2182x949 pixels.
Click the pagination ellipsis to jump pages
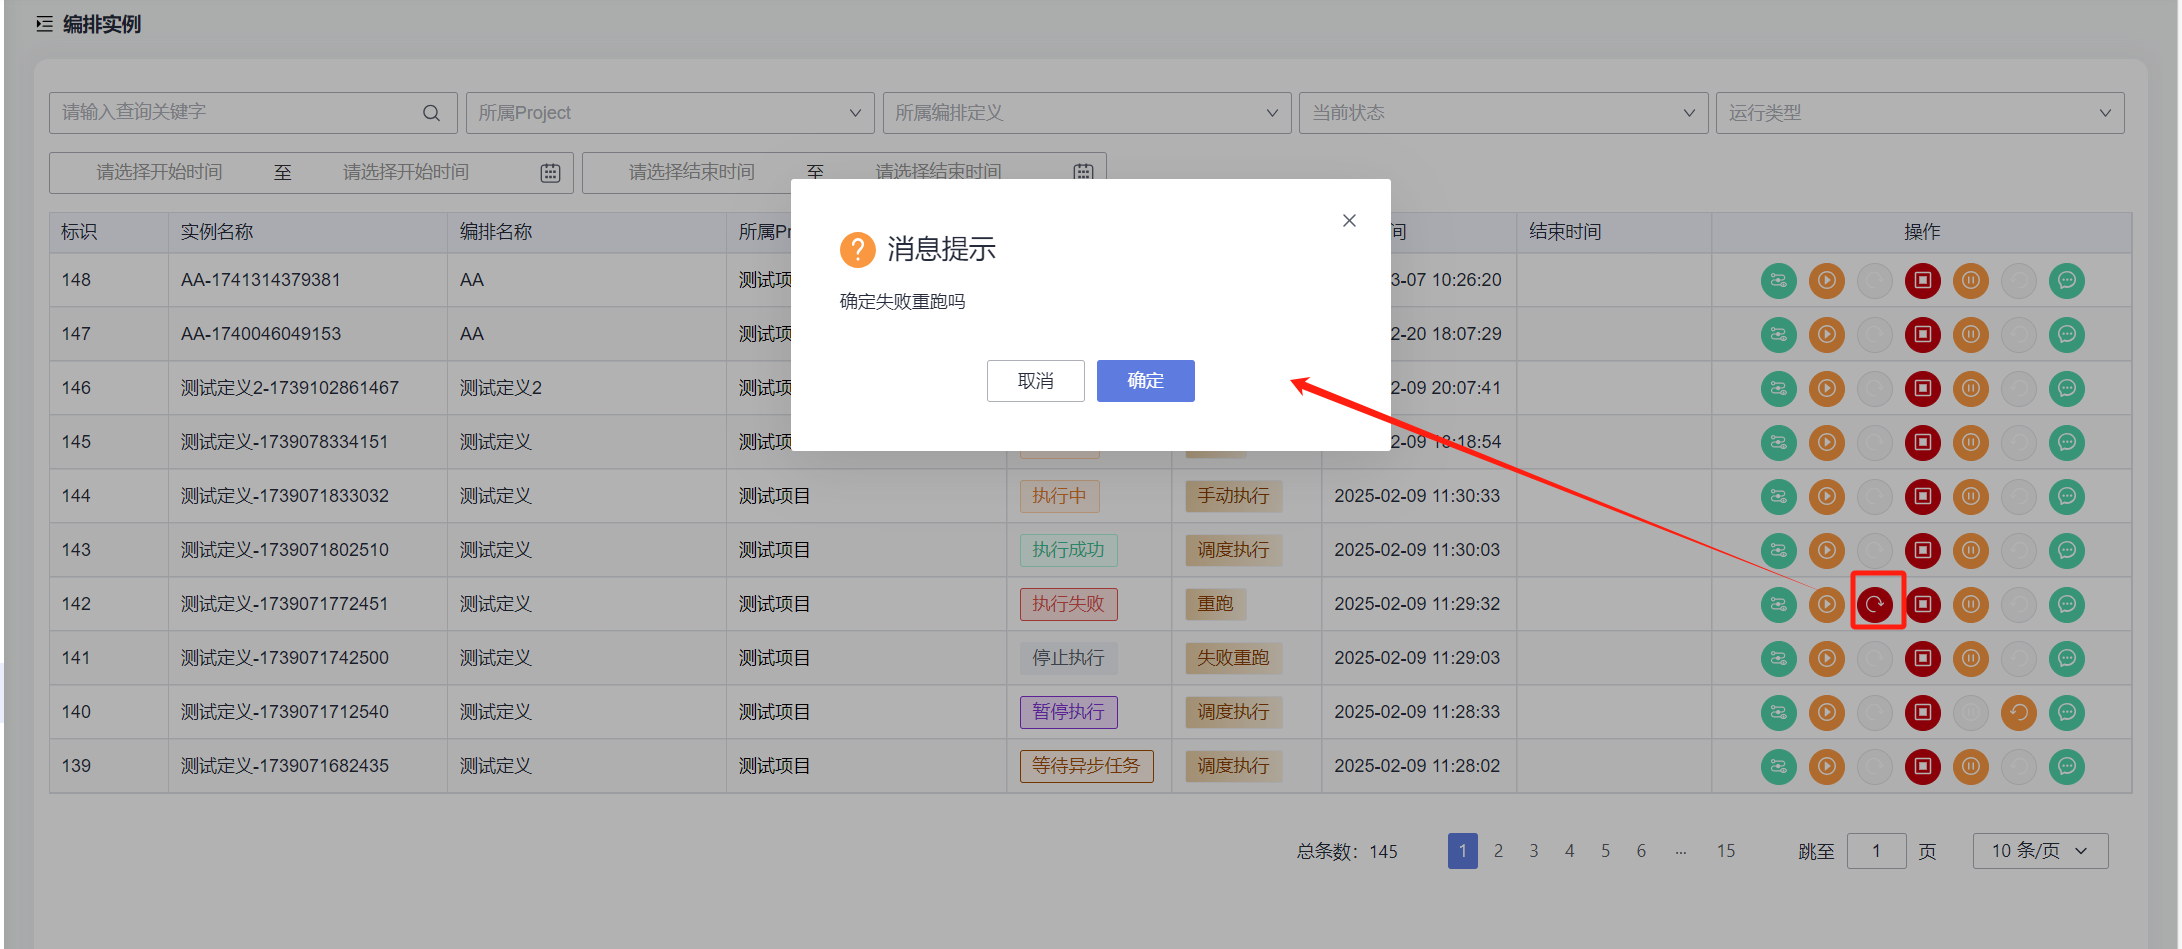[x=1681, y=851]
